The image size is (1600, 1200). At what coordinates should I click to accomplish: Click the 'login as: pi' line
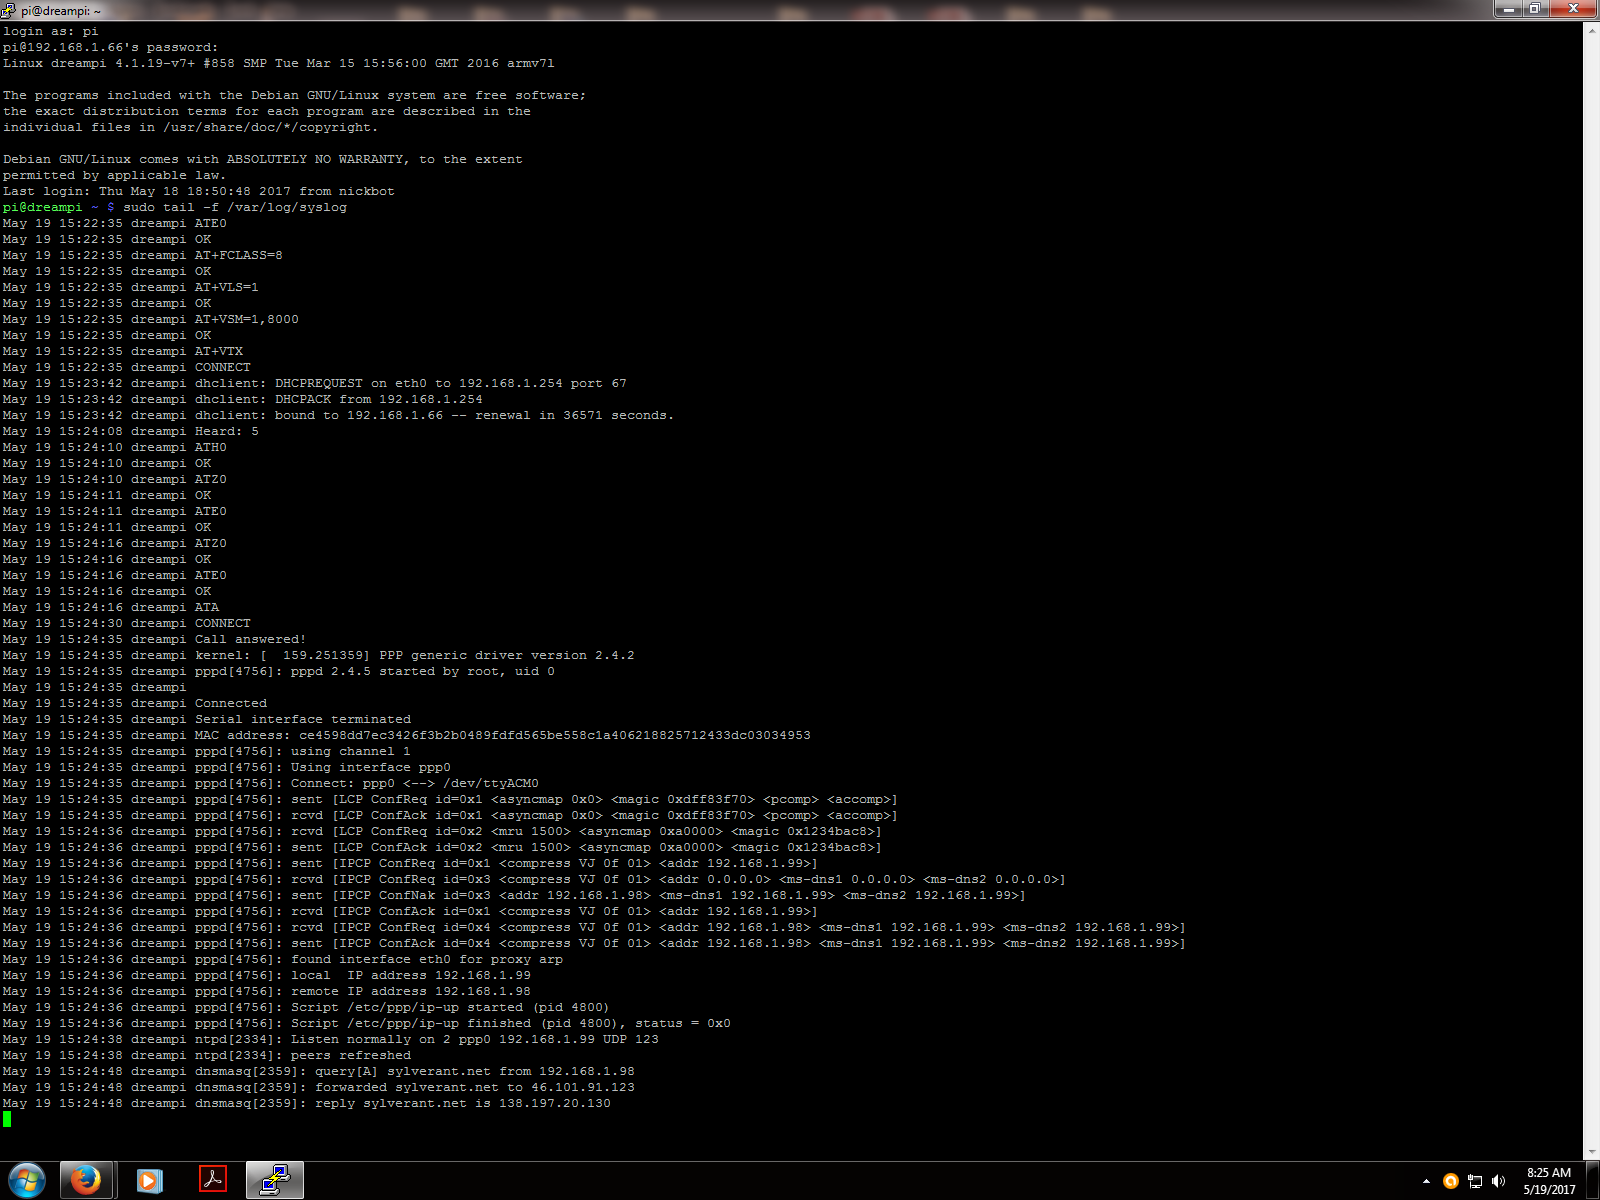(x=51, y=31)
